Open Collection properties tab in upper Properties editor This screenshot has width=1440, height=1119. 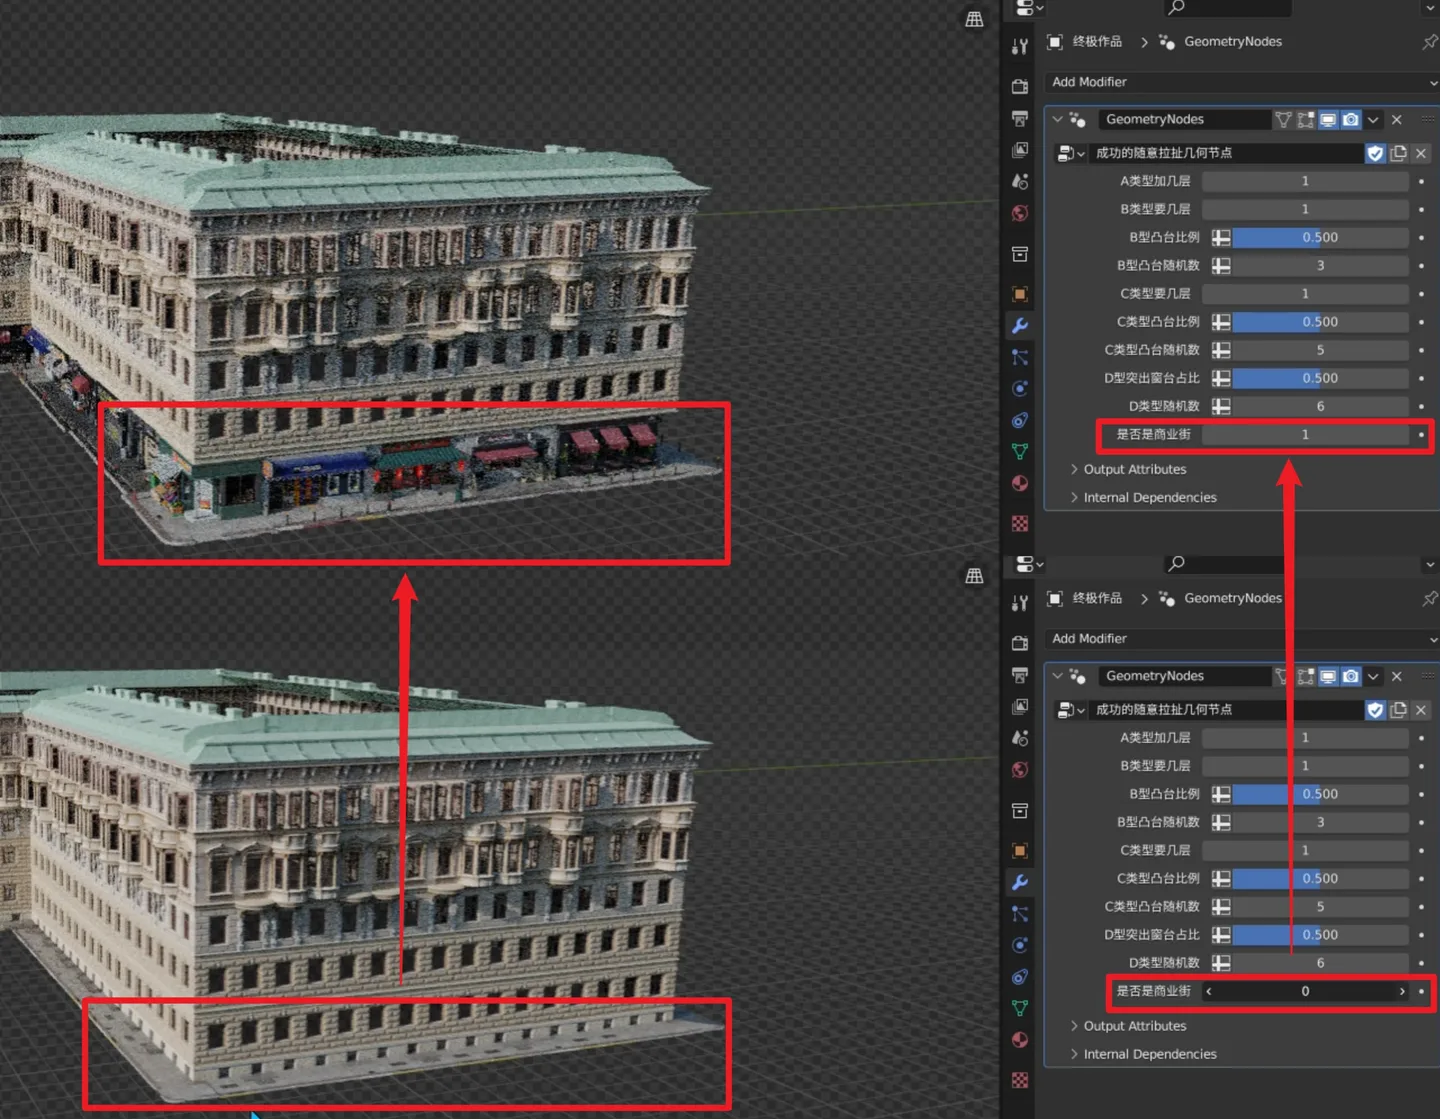pyautogui.click(x=1020, y=254)
